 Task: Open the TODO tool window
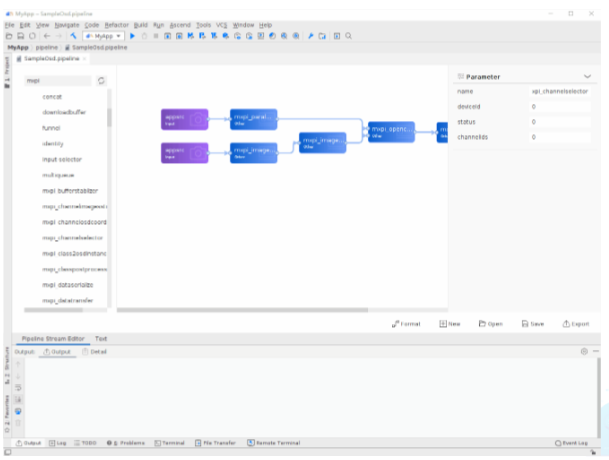tap(85, 443)
